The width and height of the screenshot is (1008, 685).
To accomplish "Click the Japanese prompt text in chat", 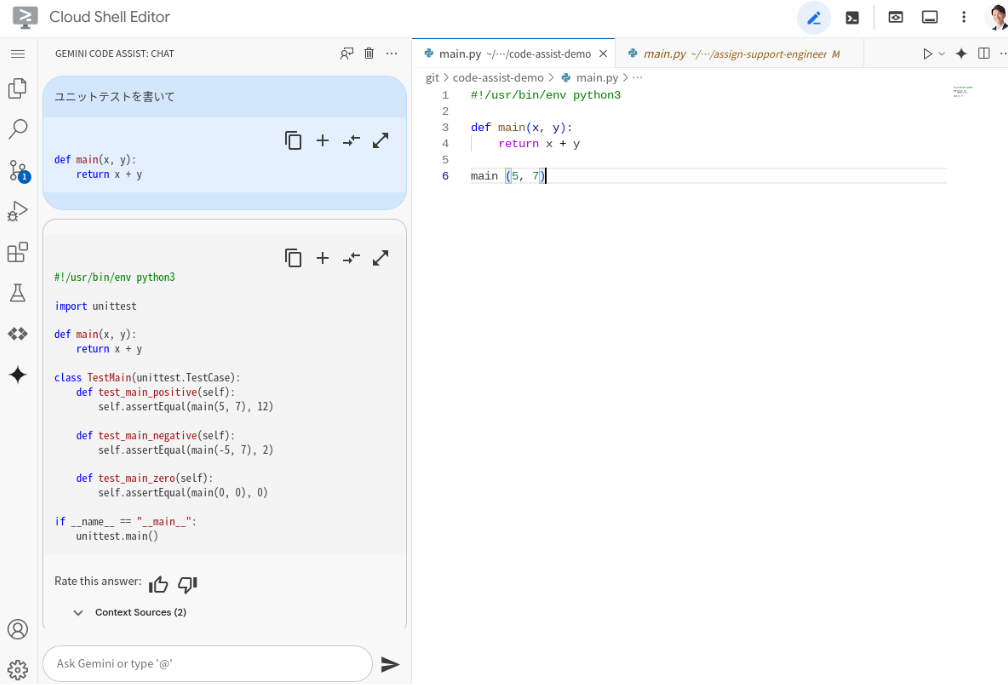I will [x=114, y=96].
